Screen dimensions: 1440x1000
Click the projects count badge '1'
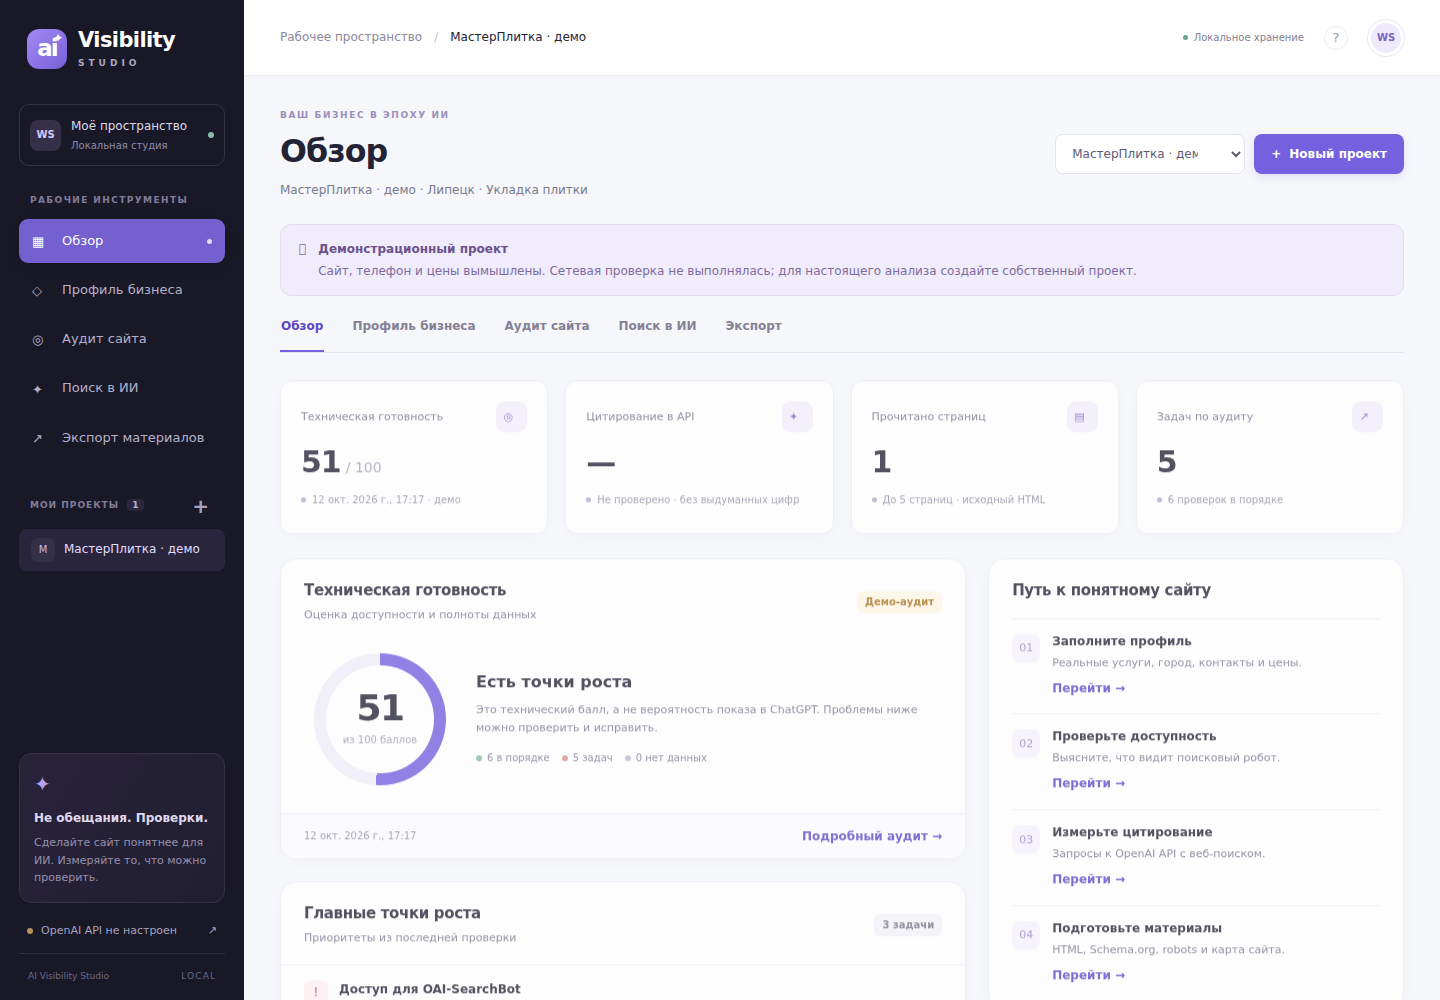tap(135, 505)
